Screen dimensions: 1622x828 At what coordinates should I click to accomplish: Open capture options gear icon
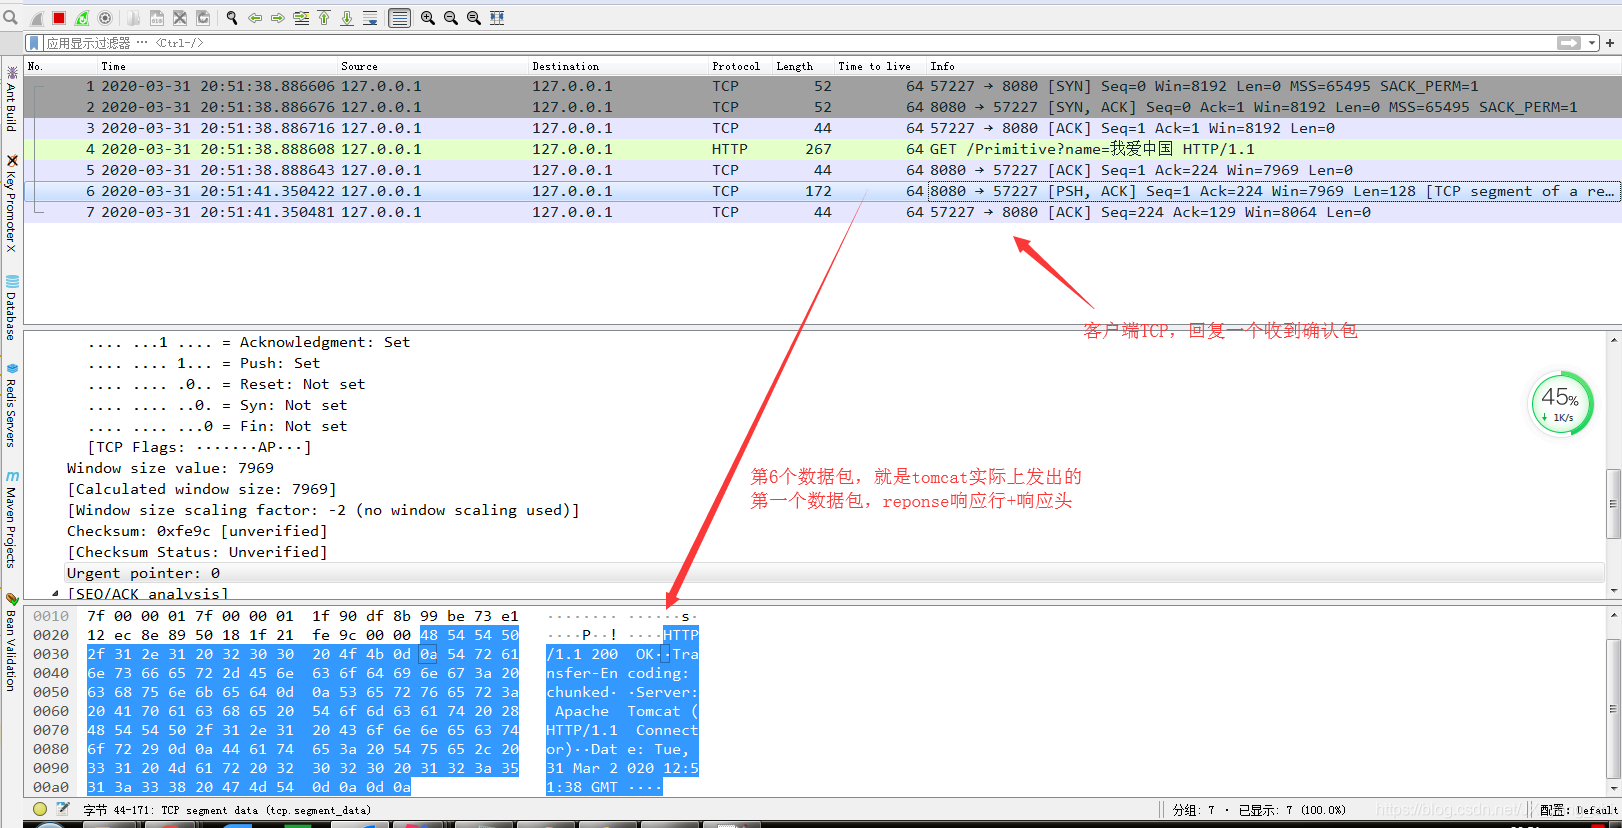coord(105,18)
